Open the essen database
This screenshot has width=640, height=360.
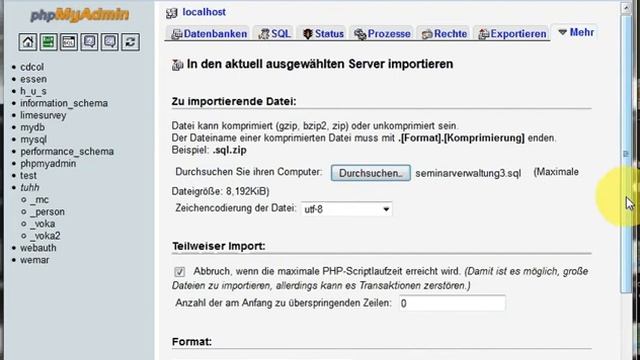pos(33,79)
